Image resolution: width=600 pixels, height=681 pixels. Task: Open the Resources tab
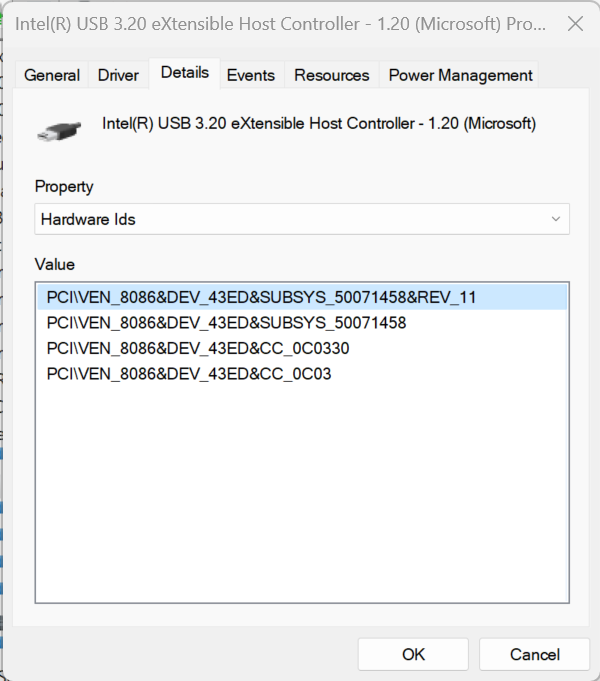tap(331, 75)
